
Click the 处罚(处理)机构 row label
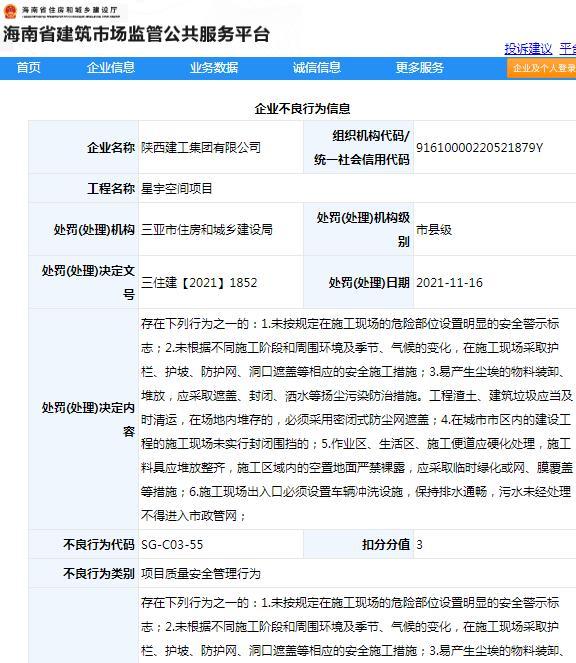(x=94, y=230)
